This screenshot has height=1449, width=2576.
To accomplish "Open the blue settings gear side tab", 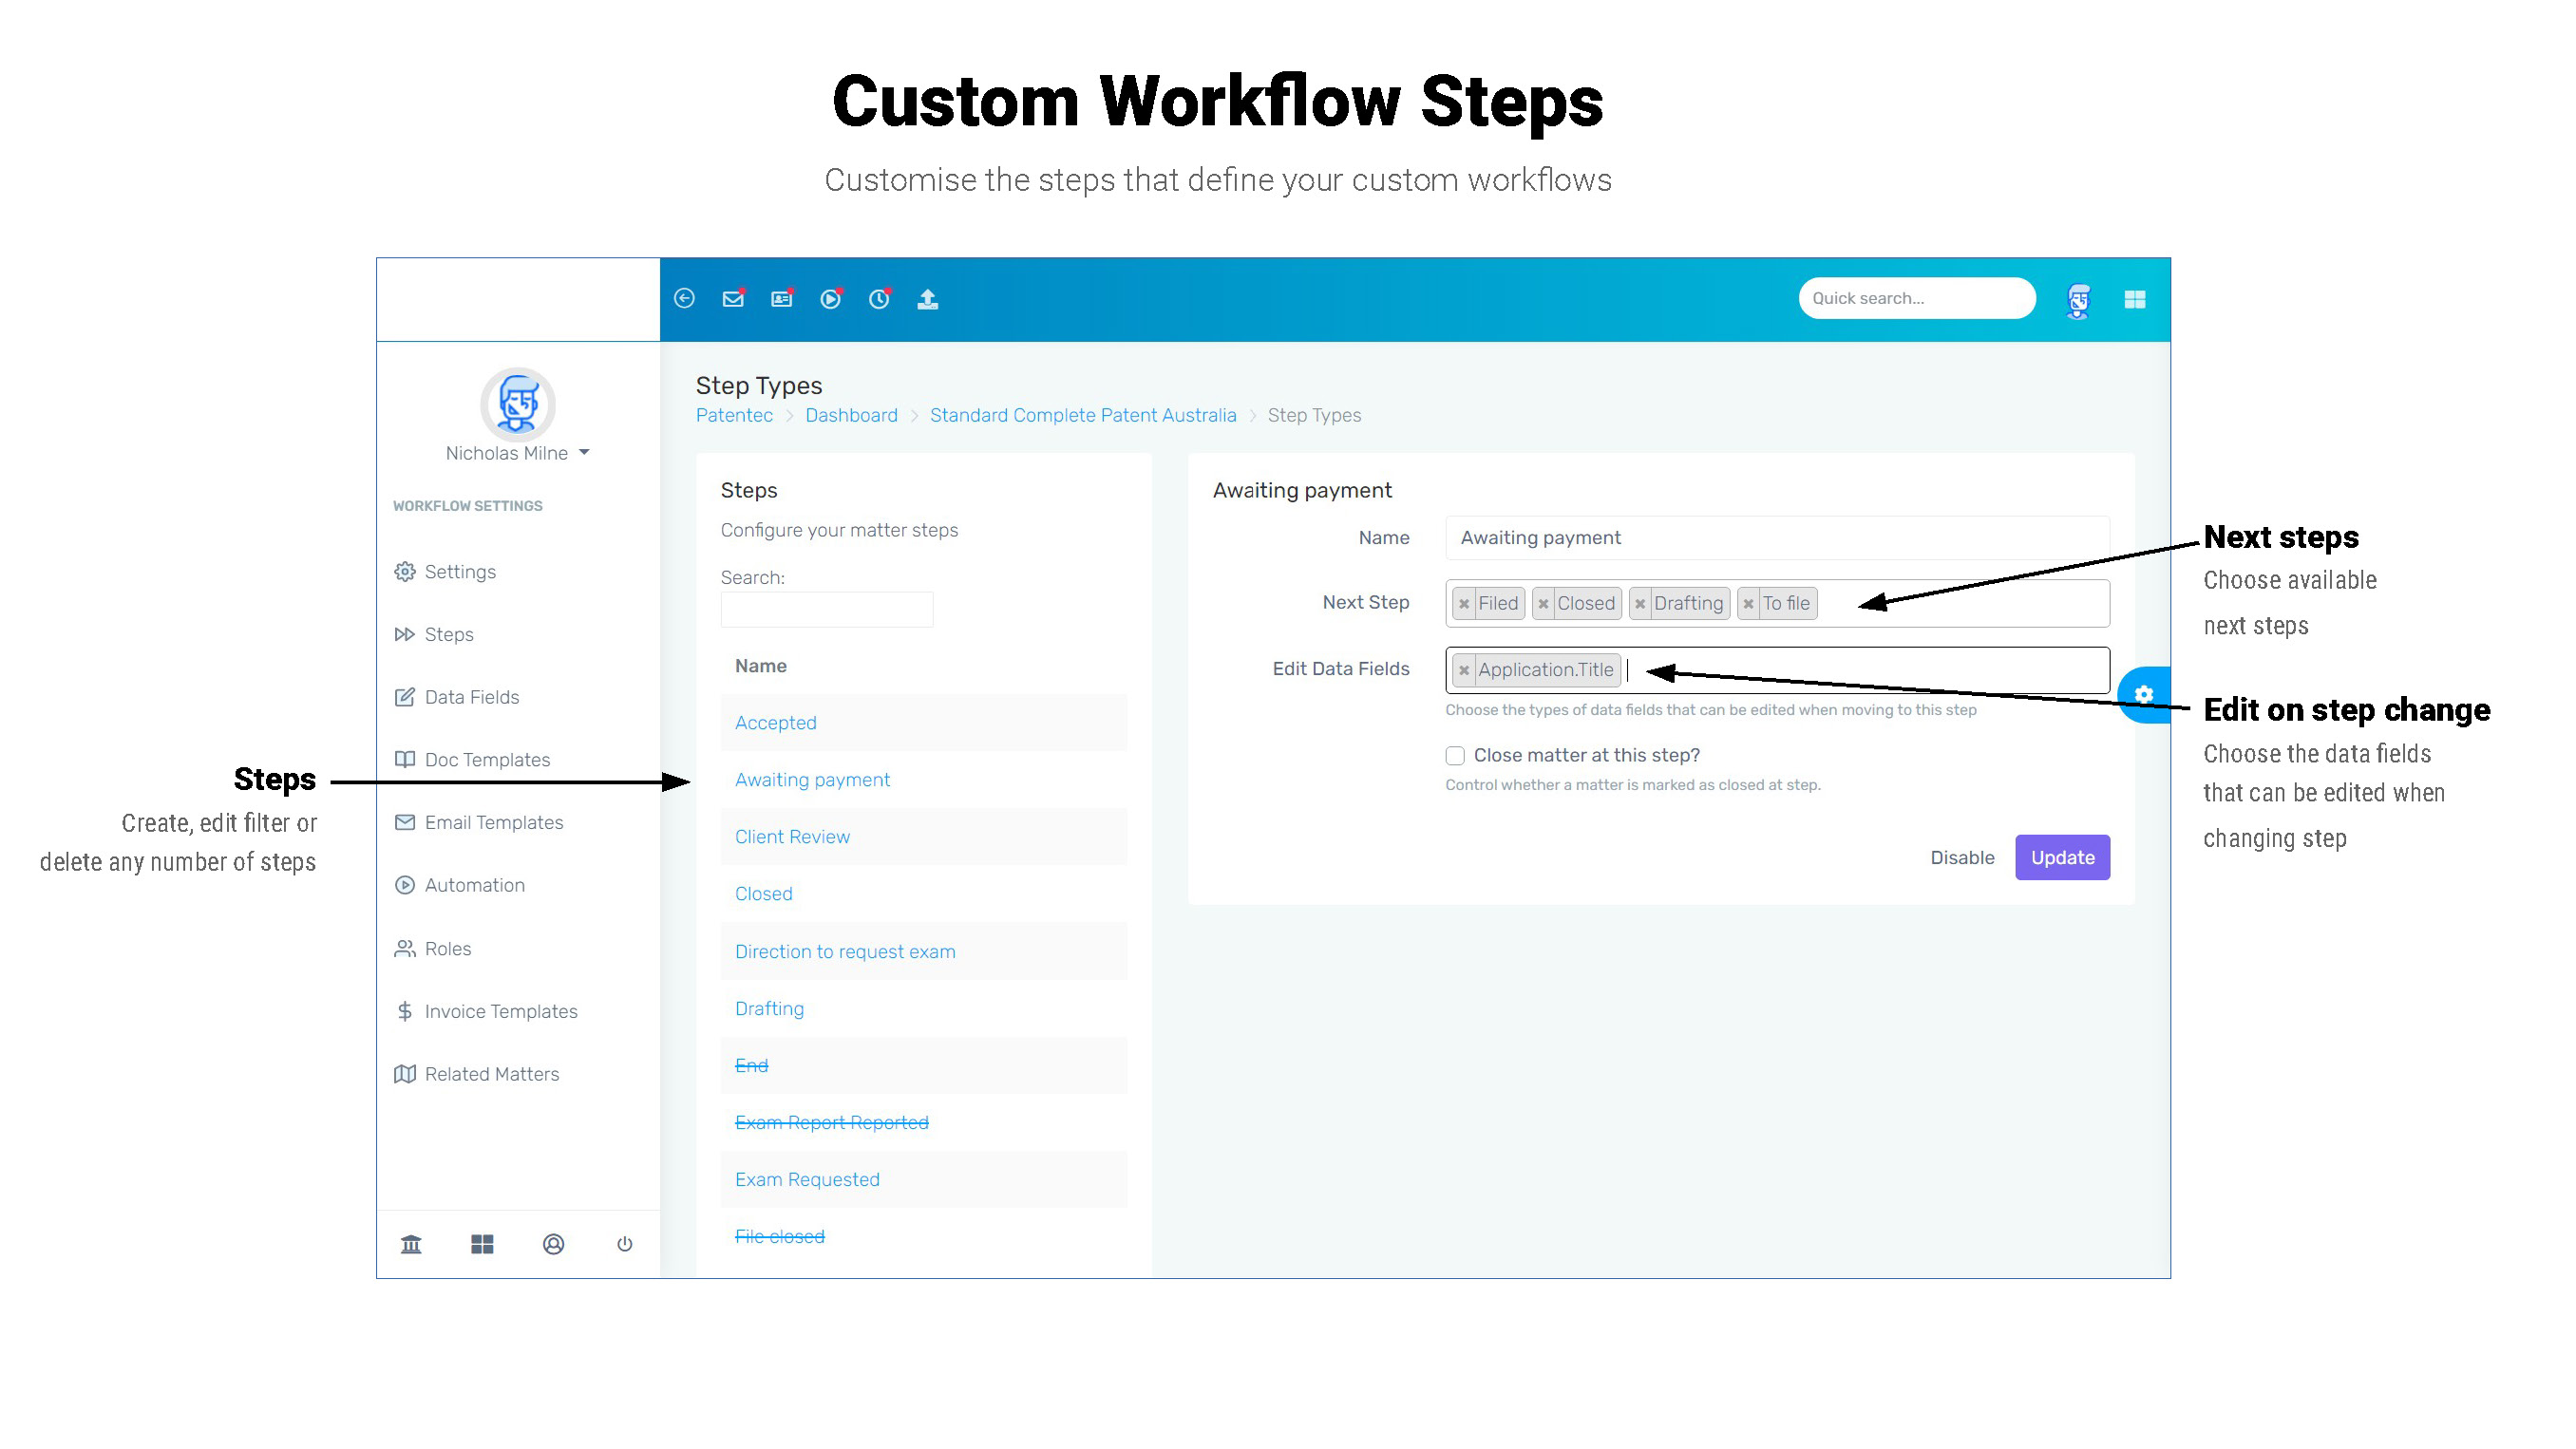I will pyautogui.click(x=2144, y=694).
